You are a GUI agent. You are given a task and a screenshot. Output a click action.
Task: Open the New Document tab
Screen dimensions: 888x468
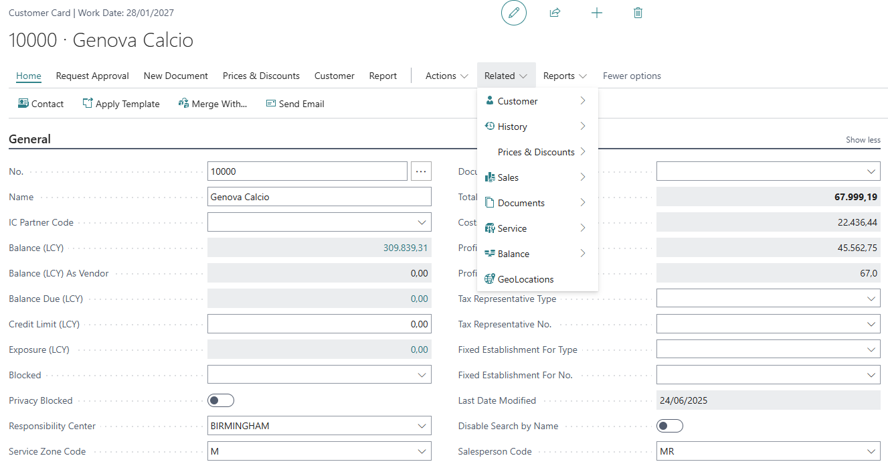pyautogui.click(x=176, y=76)
